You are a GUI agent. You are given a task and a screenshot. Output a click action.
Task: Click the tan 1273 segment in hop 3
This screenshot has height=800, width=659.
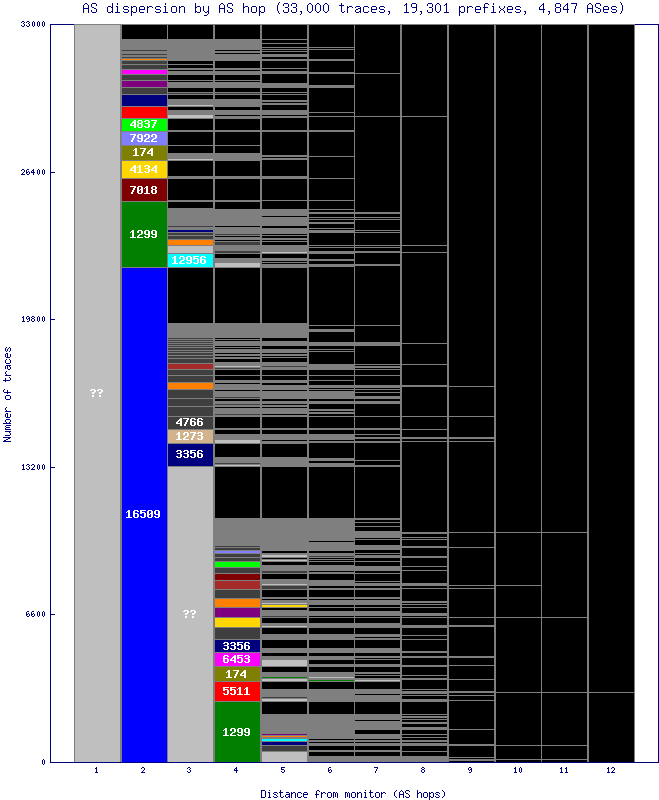tap(190, 436)
